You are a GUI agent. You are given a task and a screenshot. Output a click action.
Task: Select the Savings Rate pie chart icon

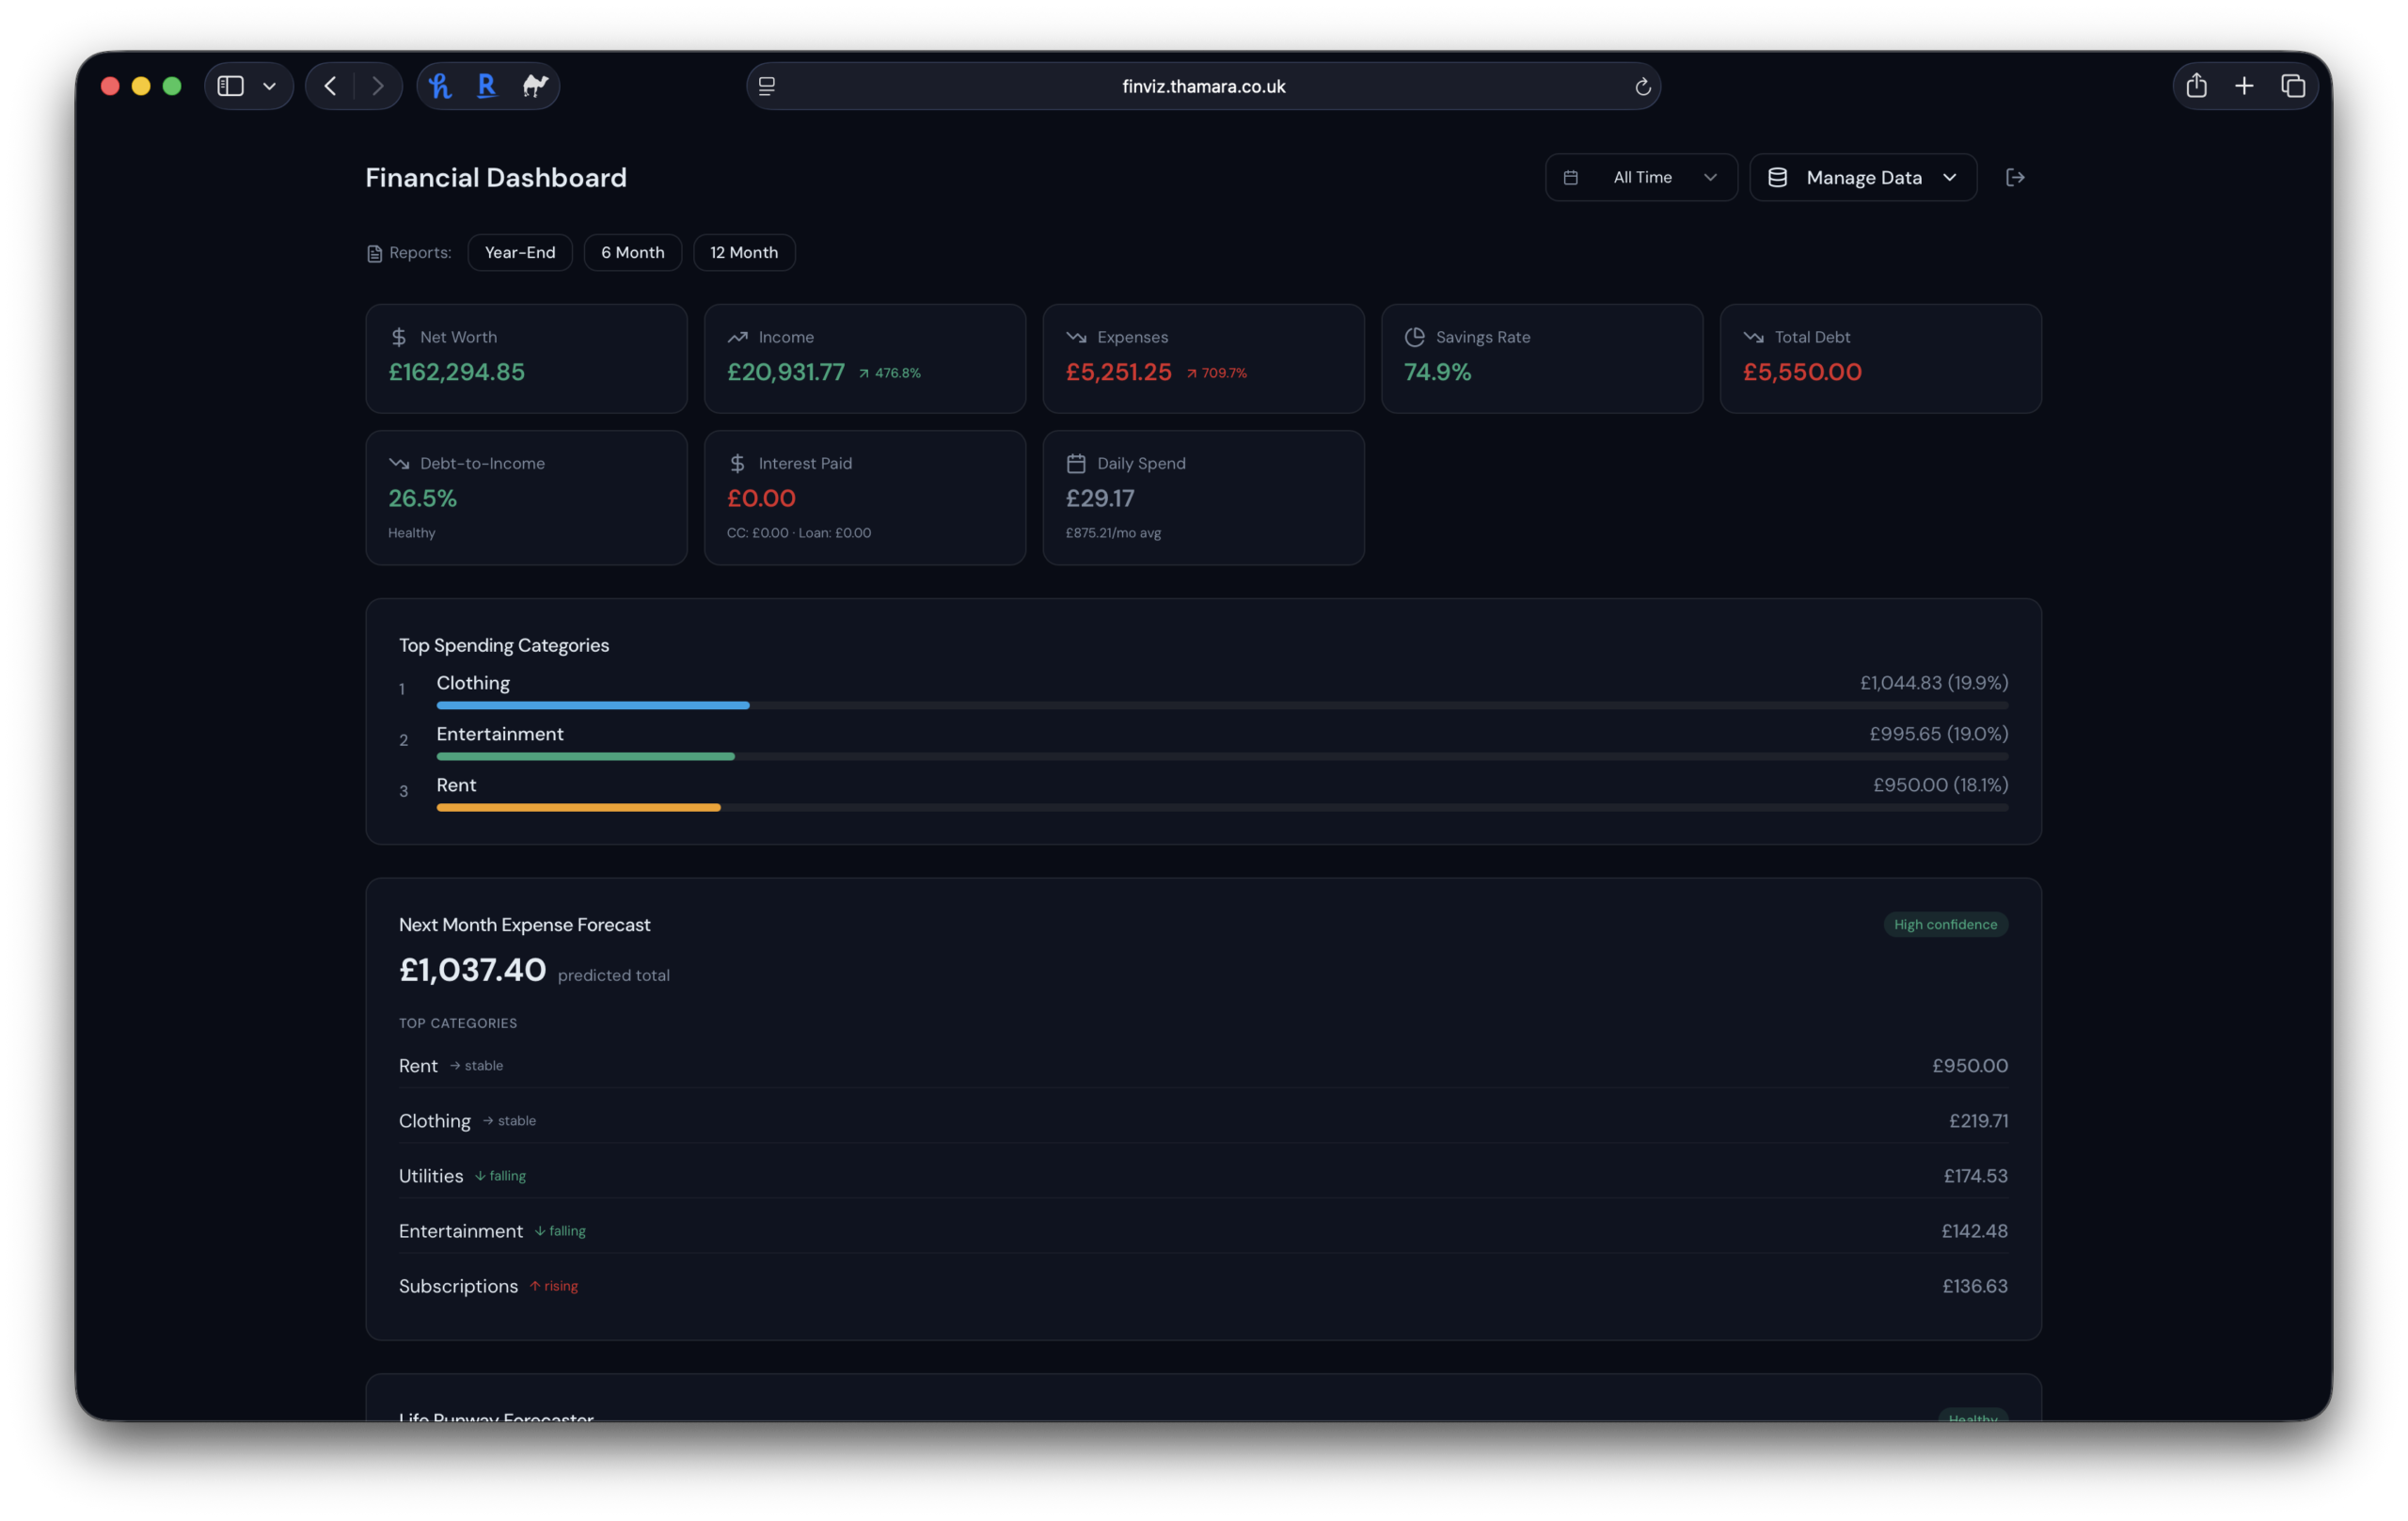click(x=1414, y=337)
